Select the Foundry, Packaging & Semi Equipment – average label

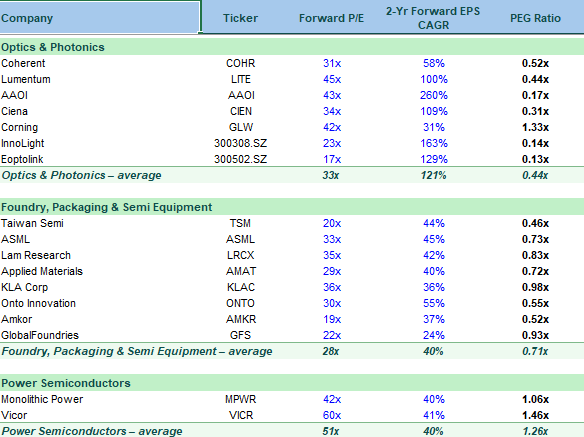tap(137, 351)
